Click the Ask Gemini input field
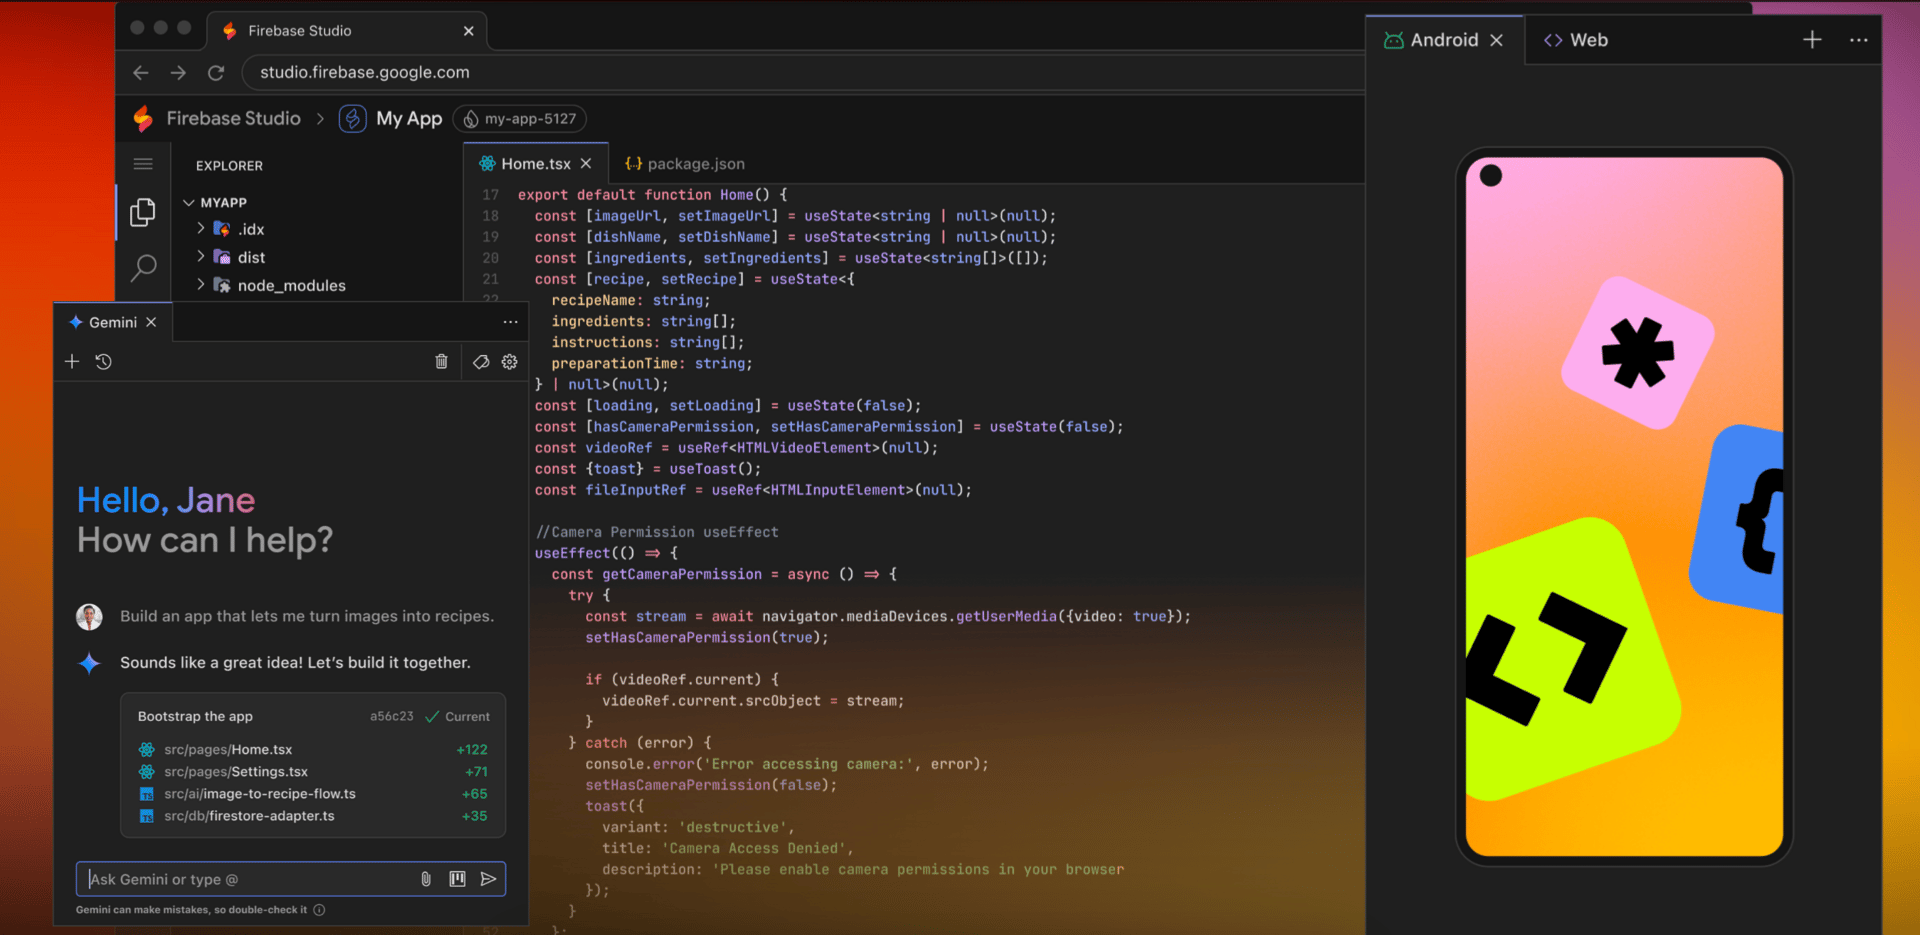 point(250,879)
